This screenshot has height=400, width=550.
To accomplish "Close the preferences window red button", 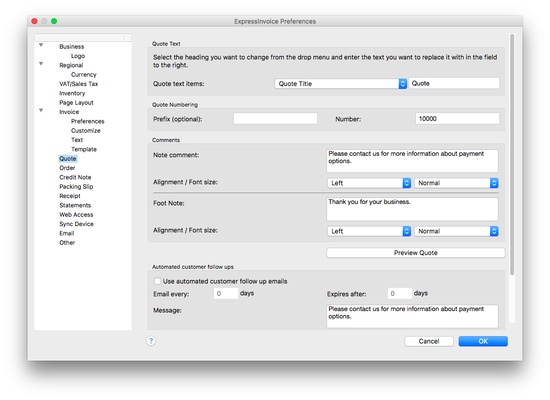I will click(34, 21).
